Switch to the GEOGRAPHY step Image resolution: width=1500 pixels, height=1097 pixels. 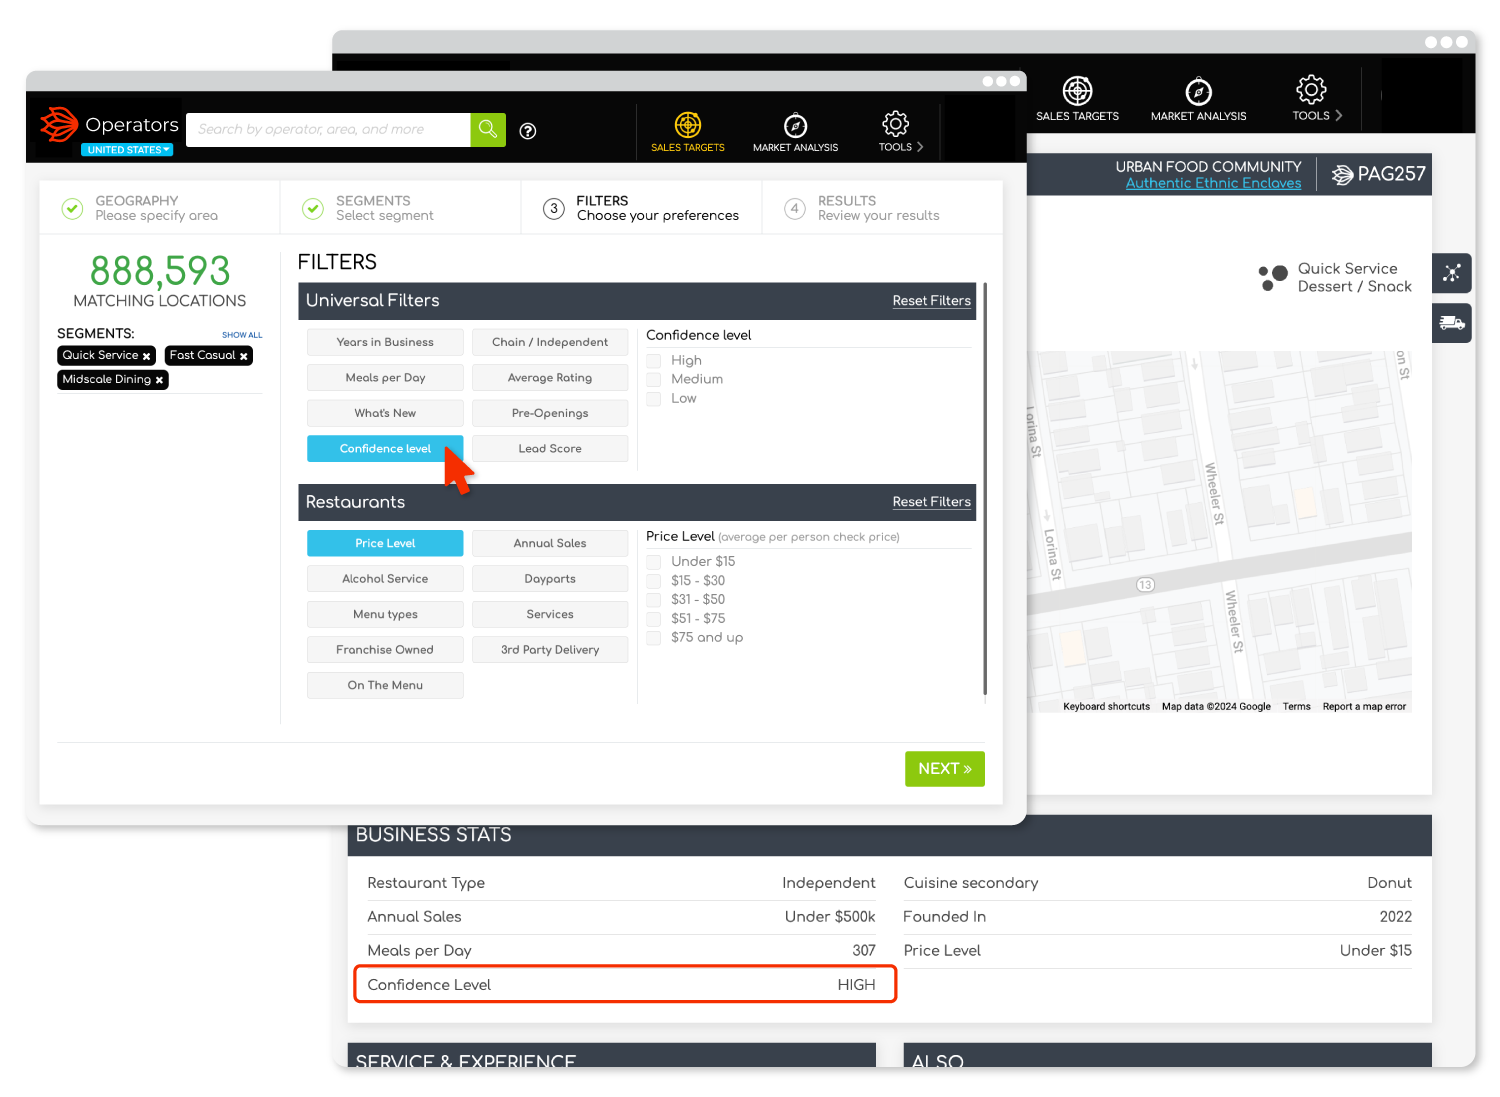click(x=137, y=207)
